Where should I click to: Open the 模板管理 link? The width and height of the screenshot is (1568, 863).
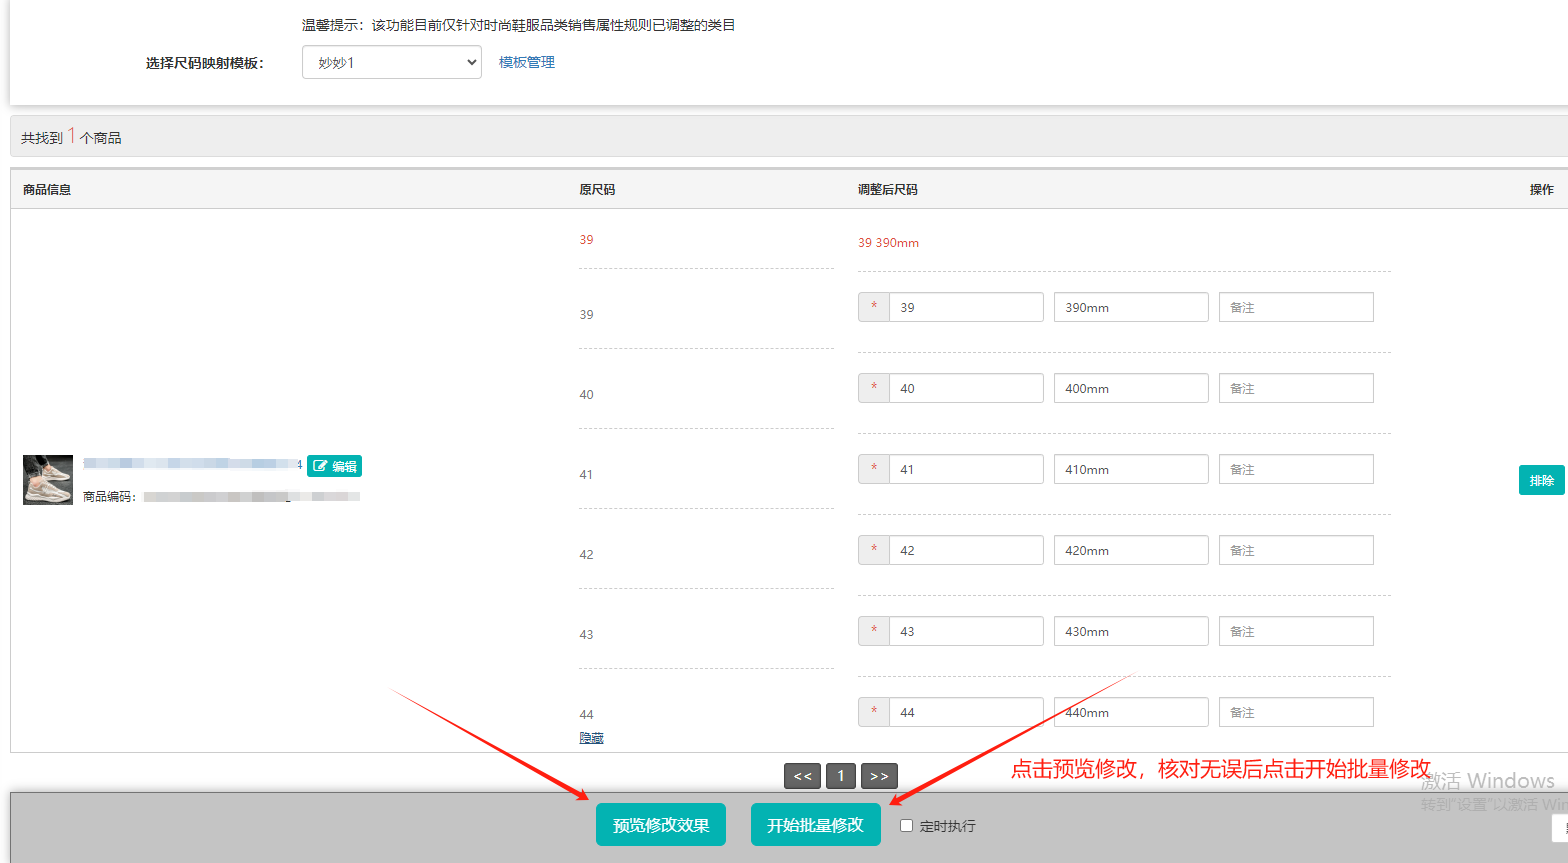526,62
